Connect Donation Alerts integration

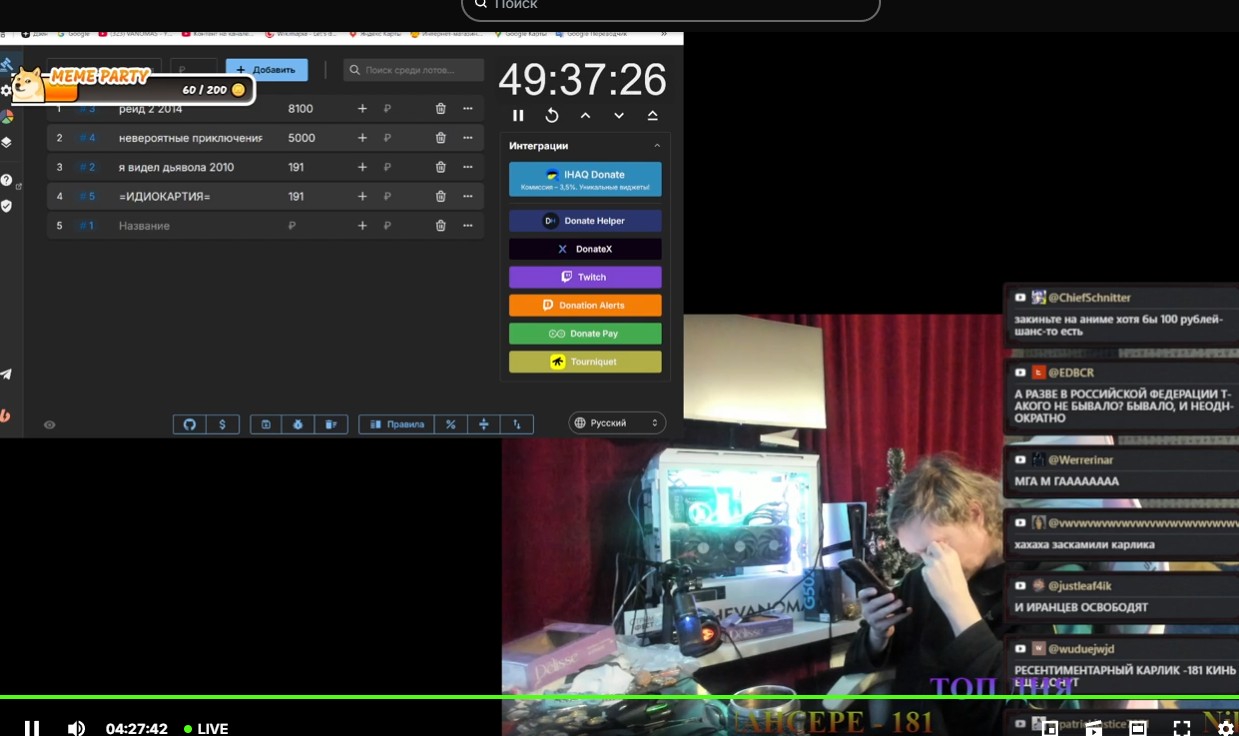coord(585,305)
